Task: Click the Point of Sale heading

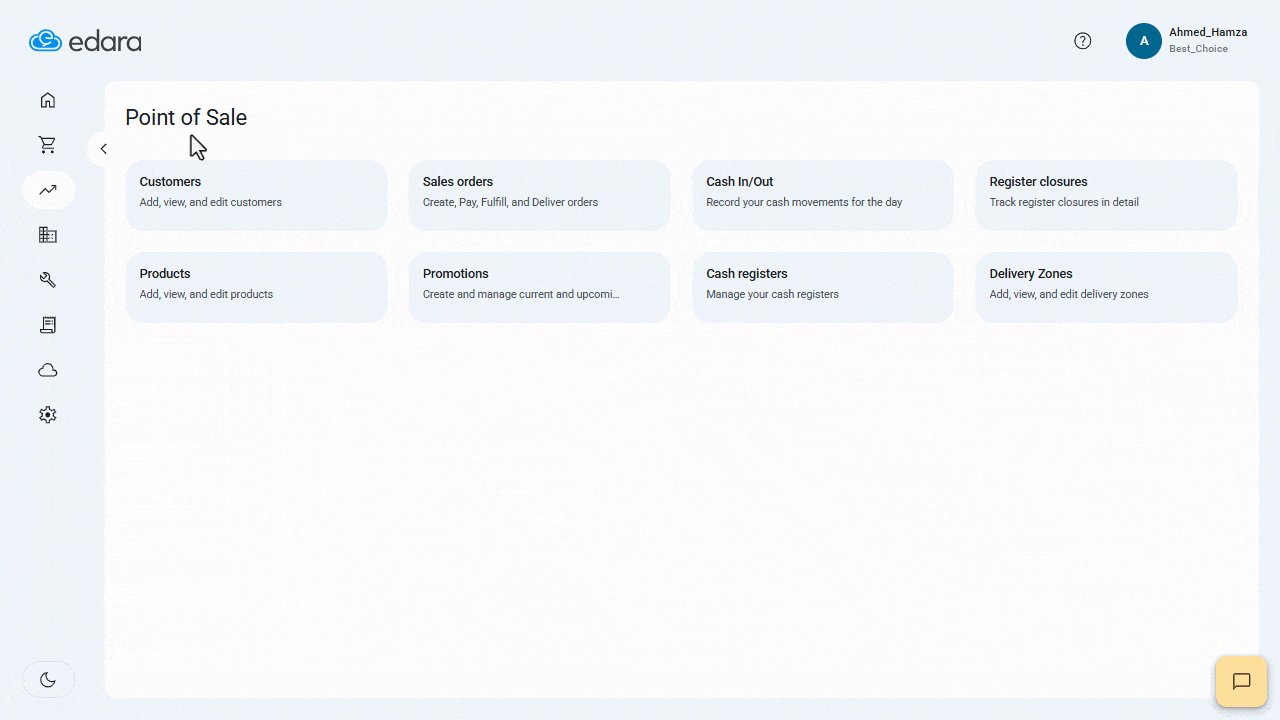Action: click(186, 117)
